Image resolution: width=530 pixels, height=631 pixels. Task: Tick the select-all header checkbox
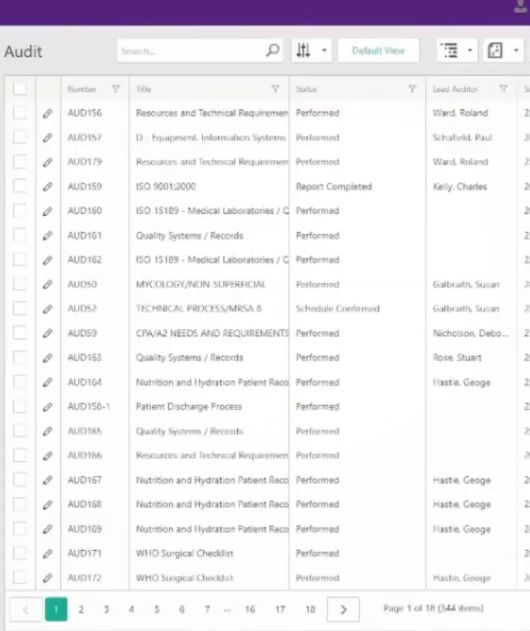pyautogui.click(x=20, y=89)
